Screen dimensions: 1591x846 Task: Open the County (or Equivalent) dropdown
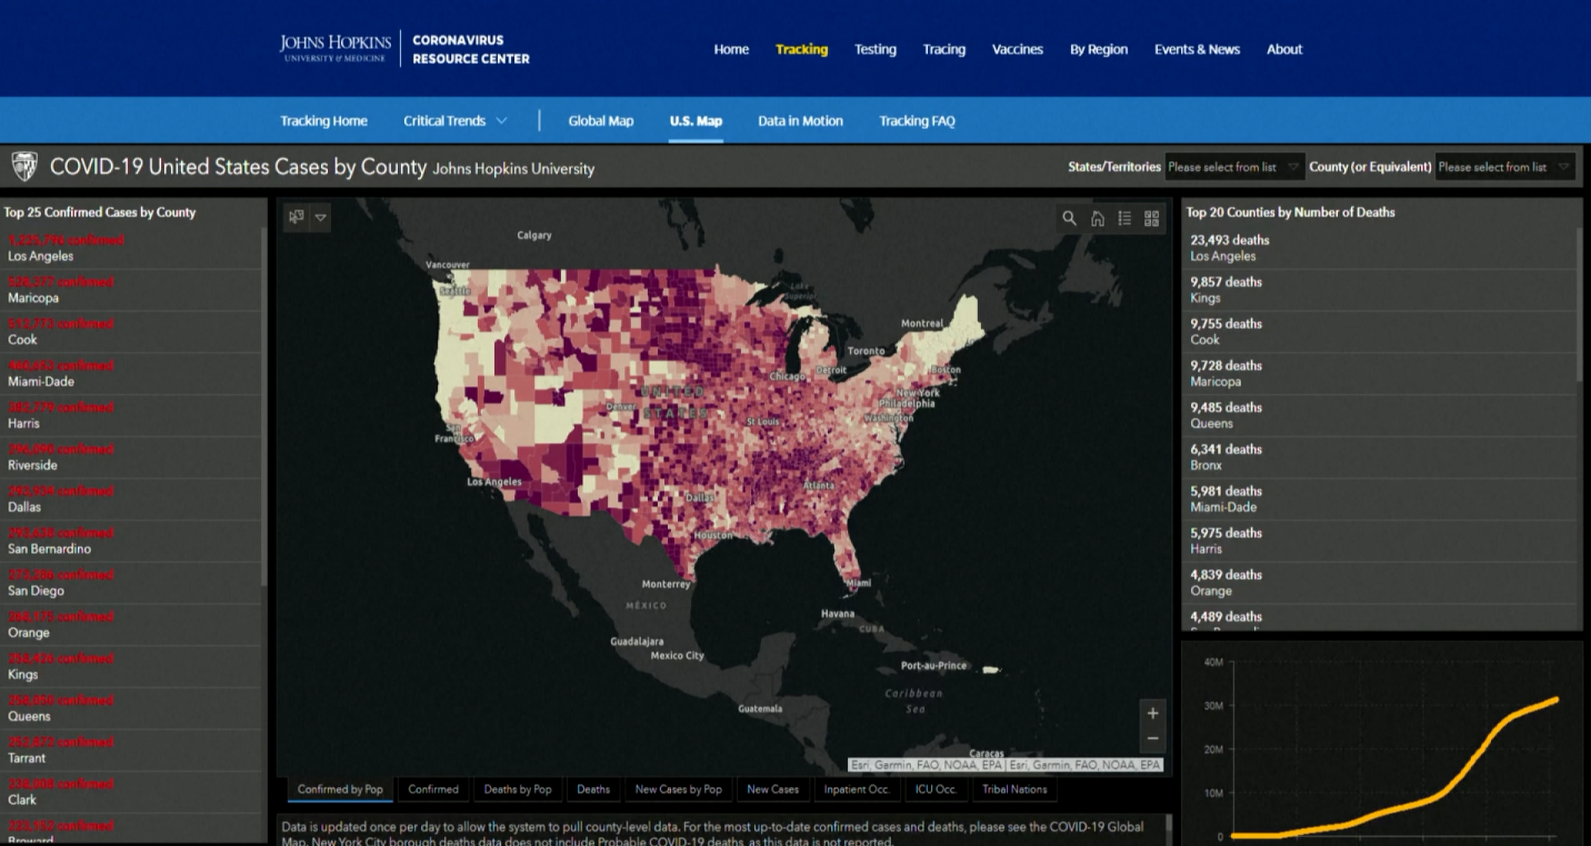1505,167
